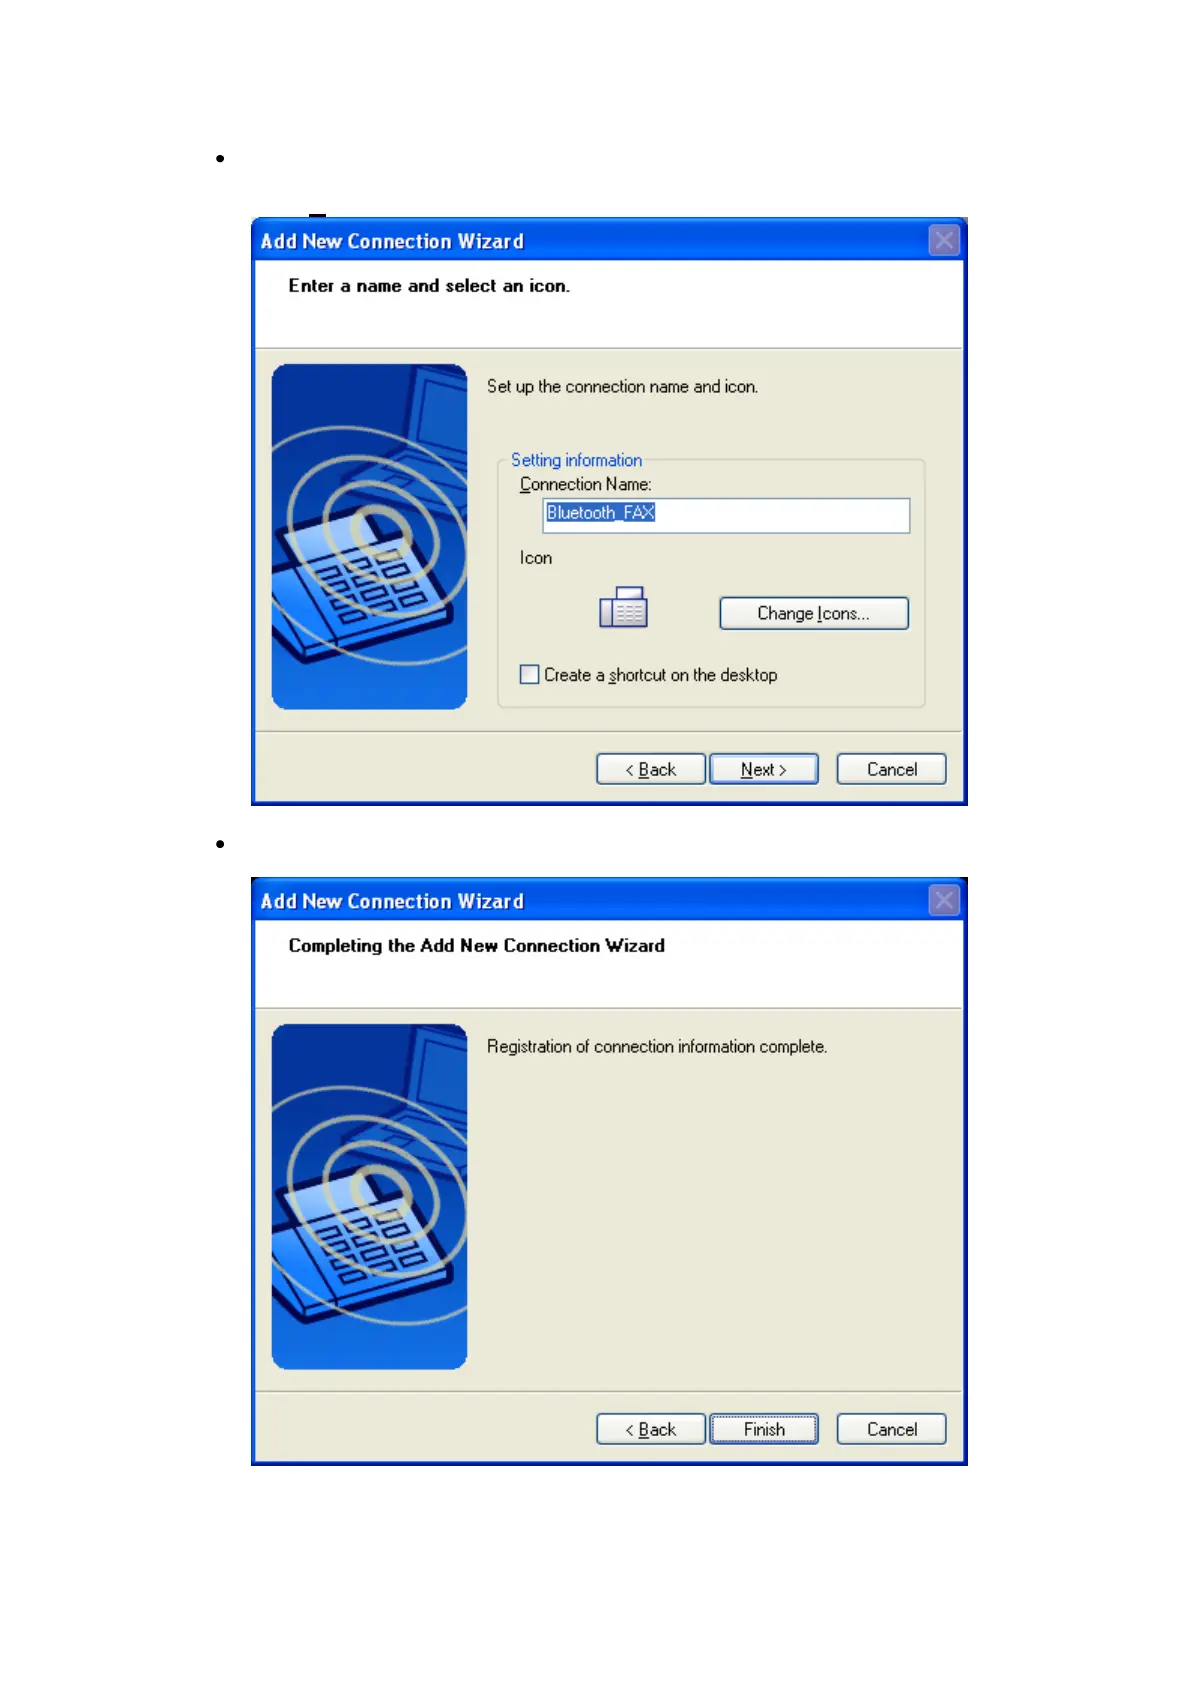Click the Connection Name label
Image resolution: width=1191 pixels, height=1684 pixels.
click(586, 485)
